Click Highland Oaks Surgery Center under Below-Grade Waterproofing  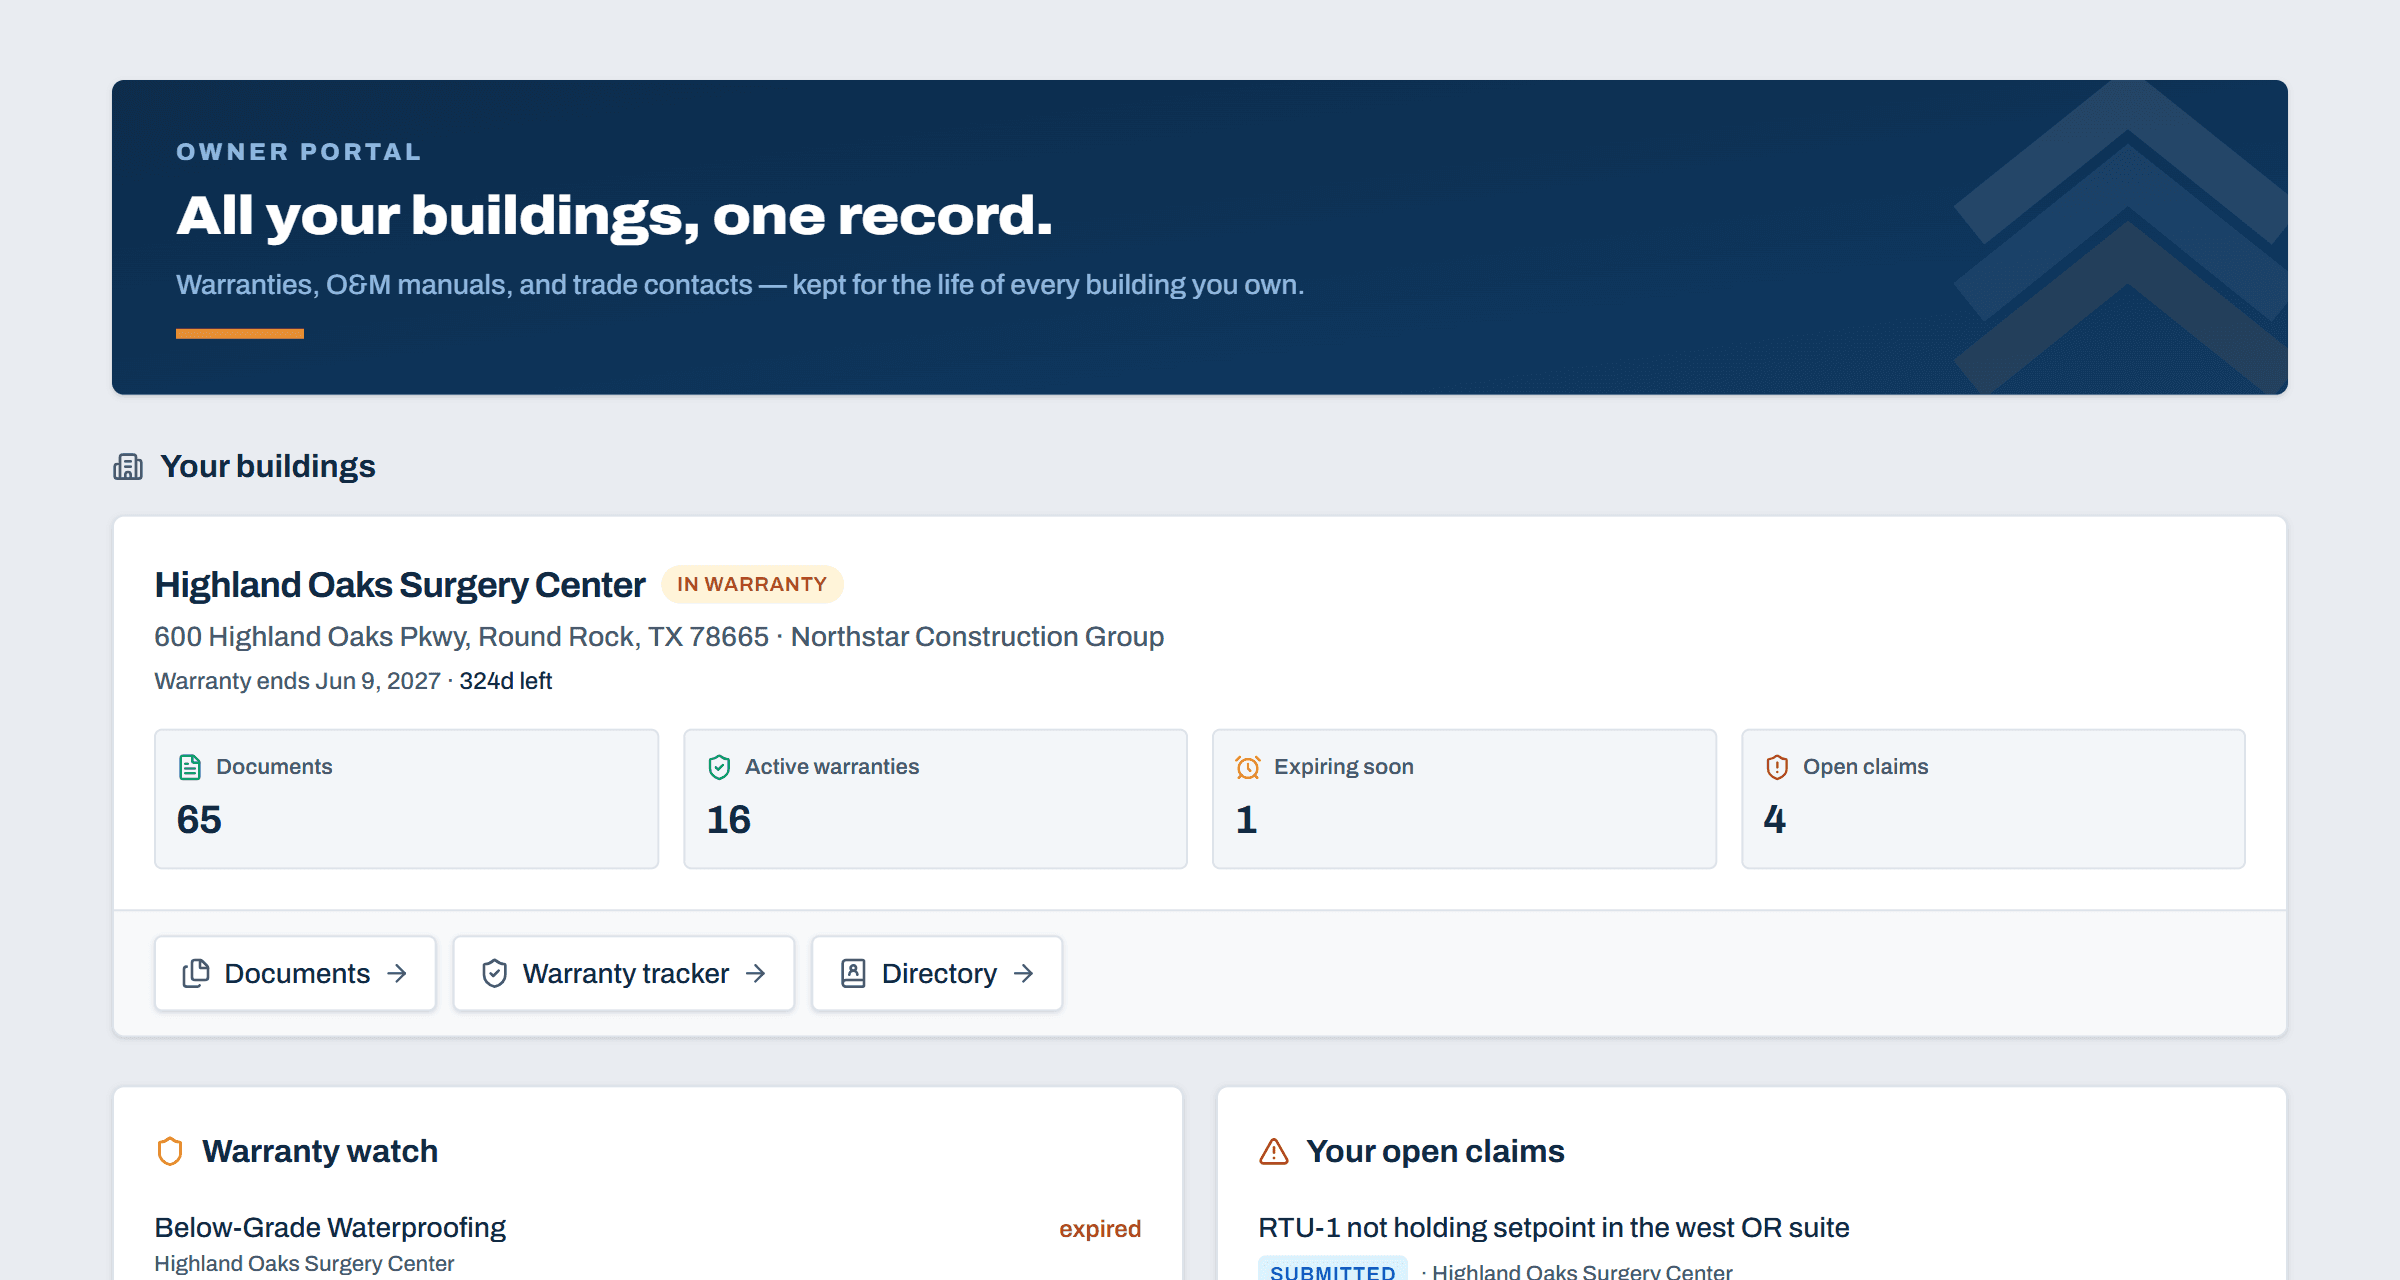[304, 1264]
